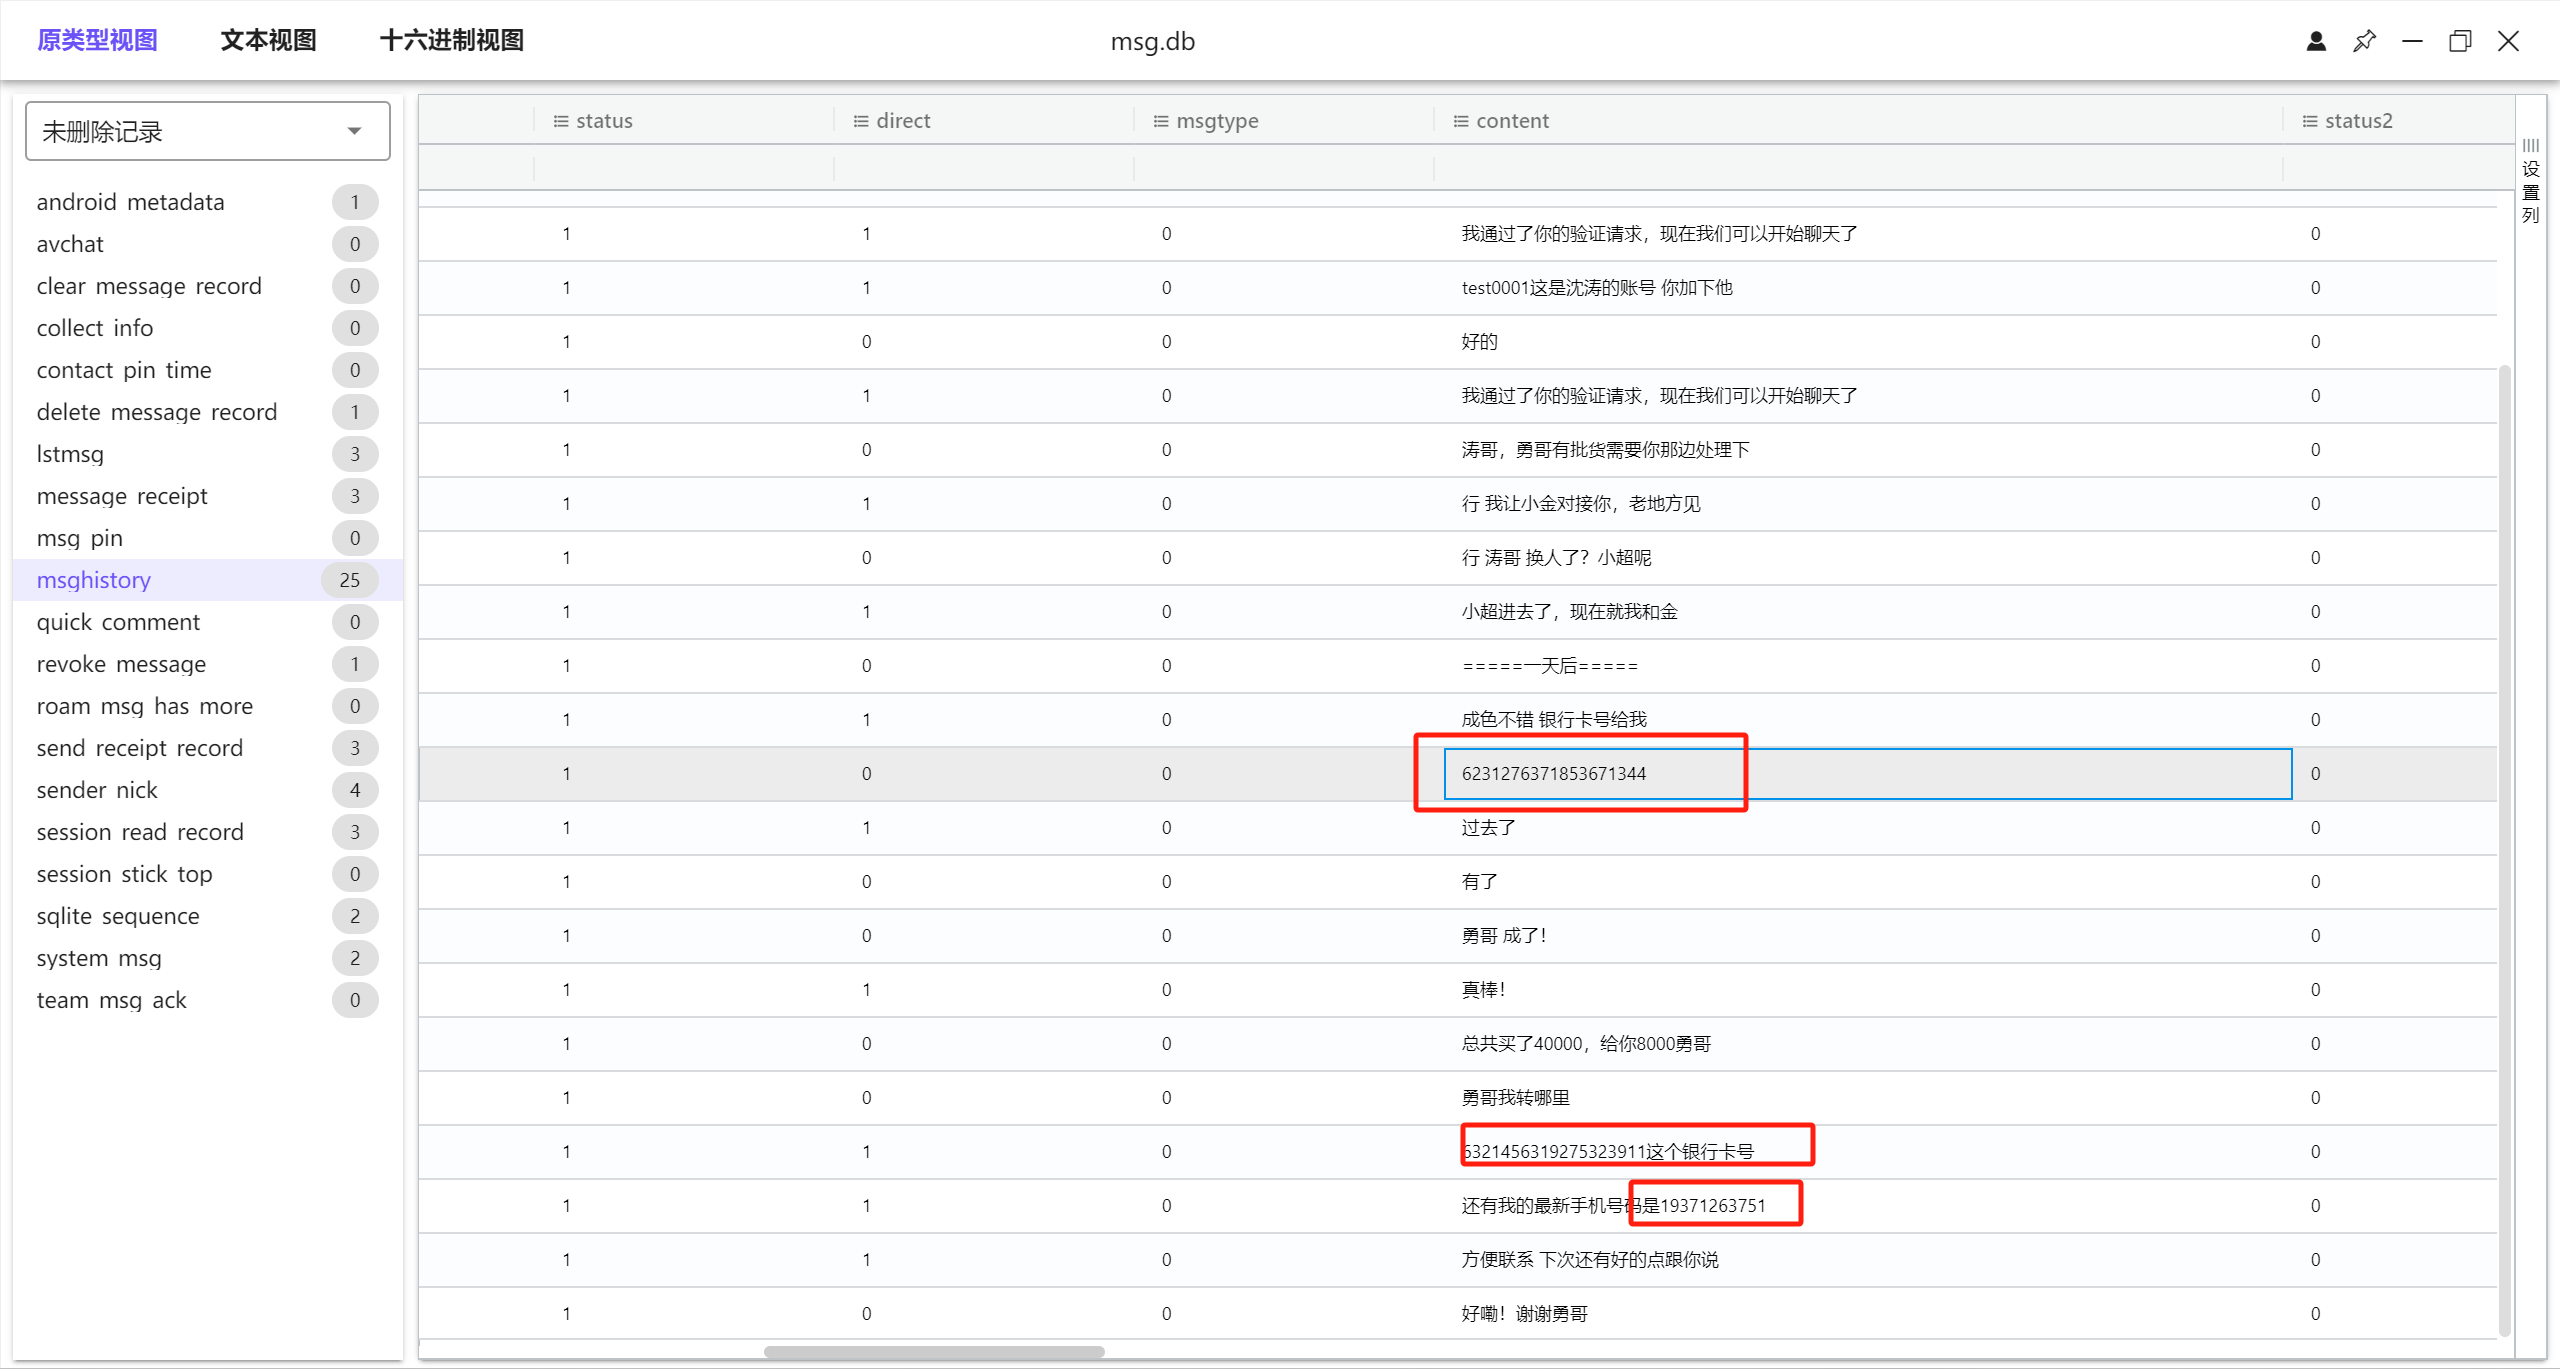Open the 设置列 column settings panel
This screenshot has width=2560, height=1369.
point(2530,182)
